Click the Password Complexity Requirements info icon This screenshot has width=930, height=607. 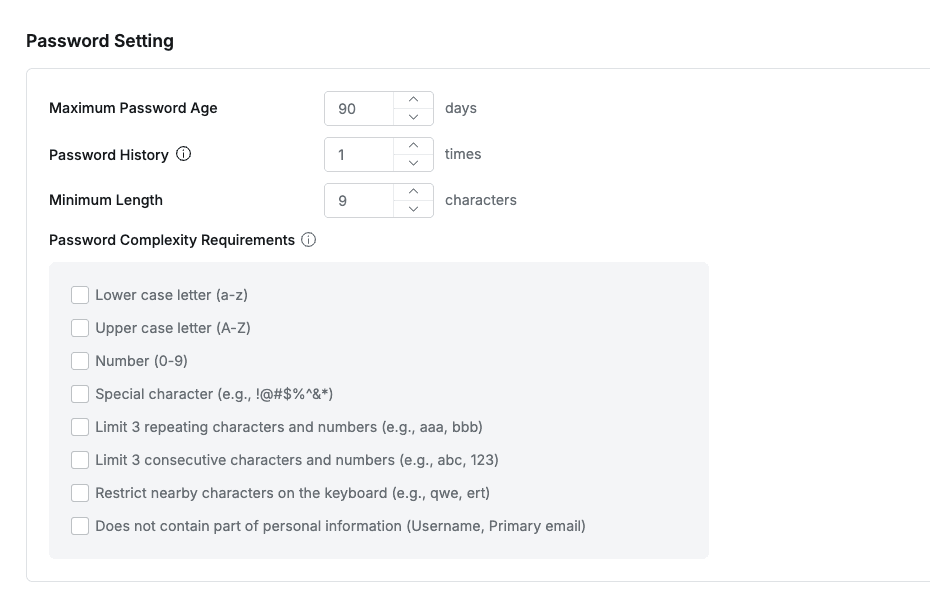coord(309,240)
